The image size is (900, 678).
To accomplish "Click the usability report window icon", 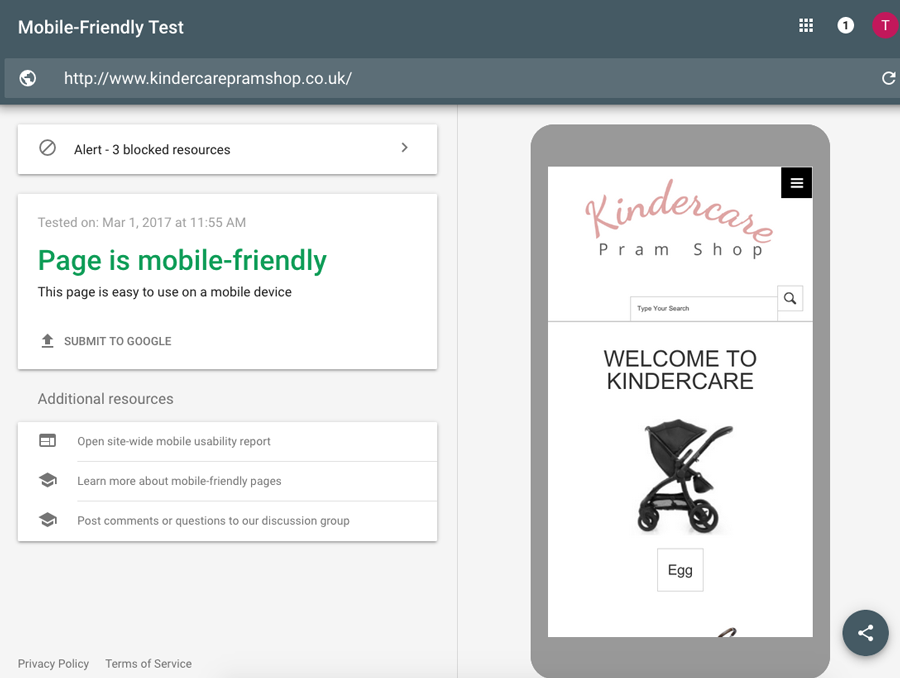I will pyautogui.click(x=48, y=441).
